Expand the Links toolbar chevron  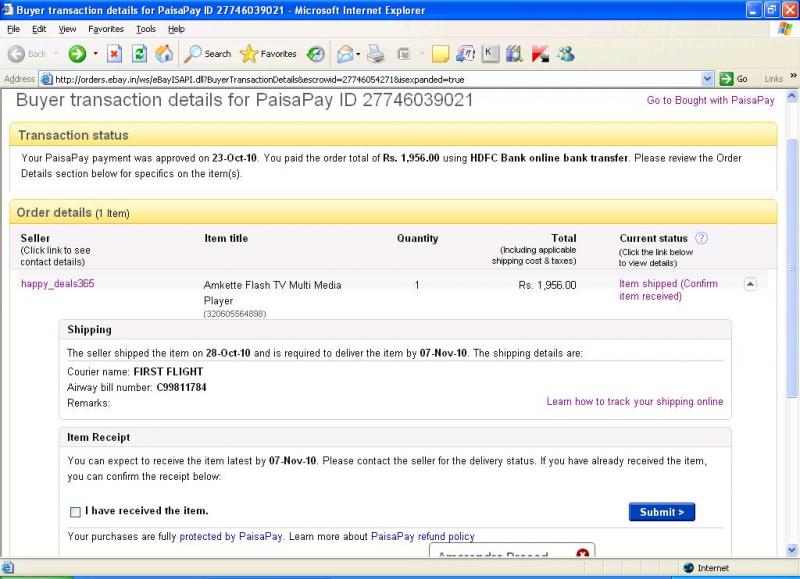click(x=793, y=77)
